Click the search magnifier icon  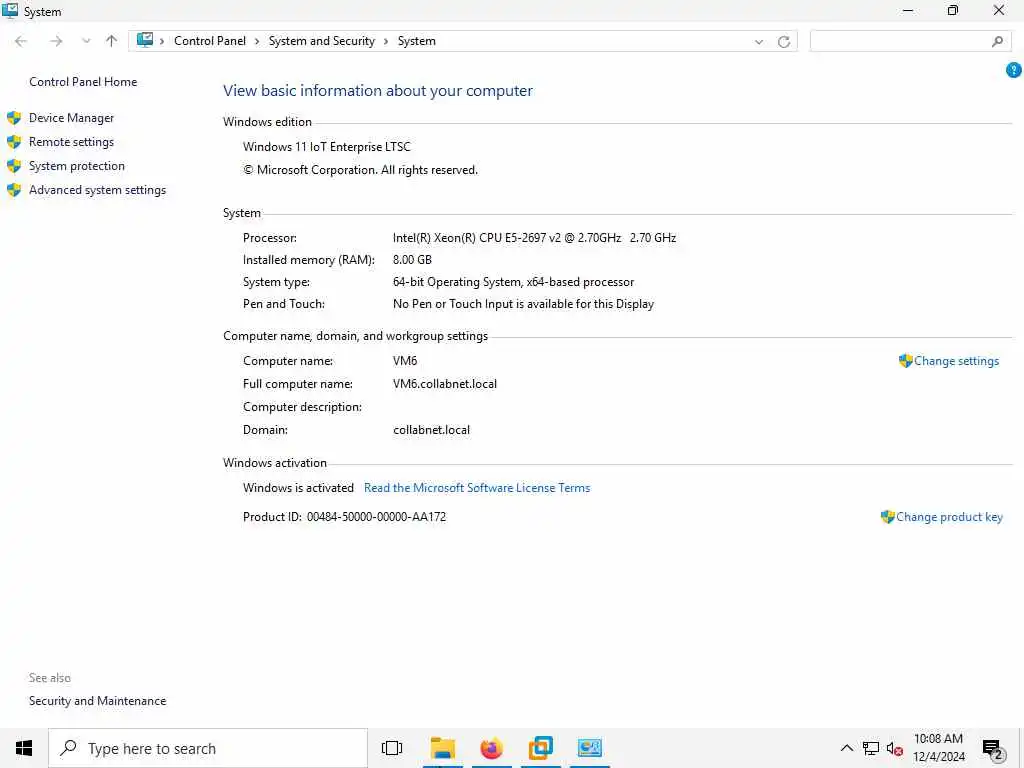point(997,41)
